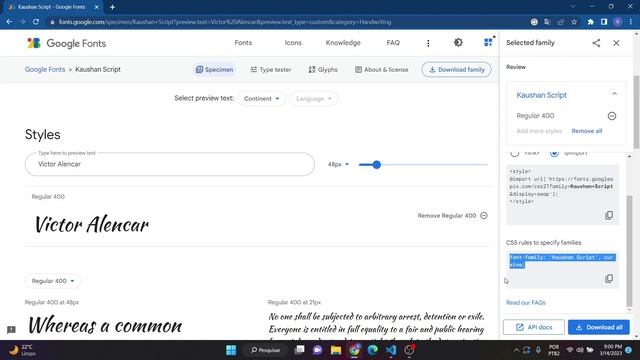Viewport: 640px width, 360px height.
Task: Open Knowledge in top navigation
Action: [343, 43]
